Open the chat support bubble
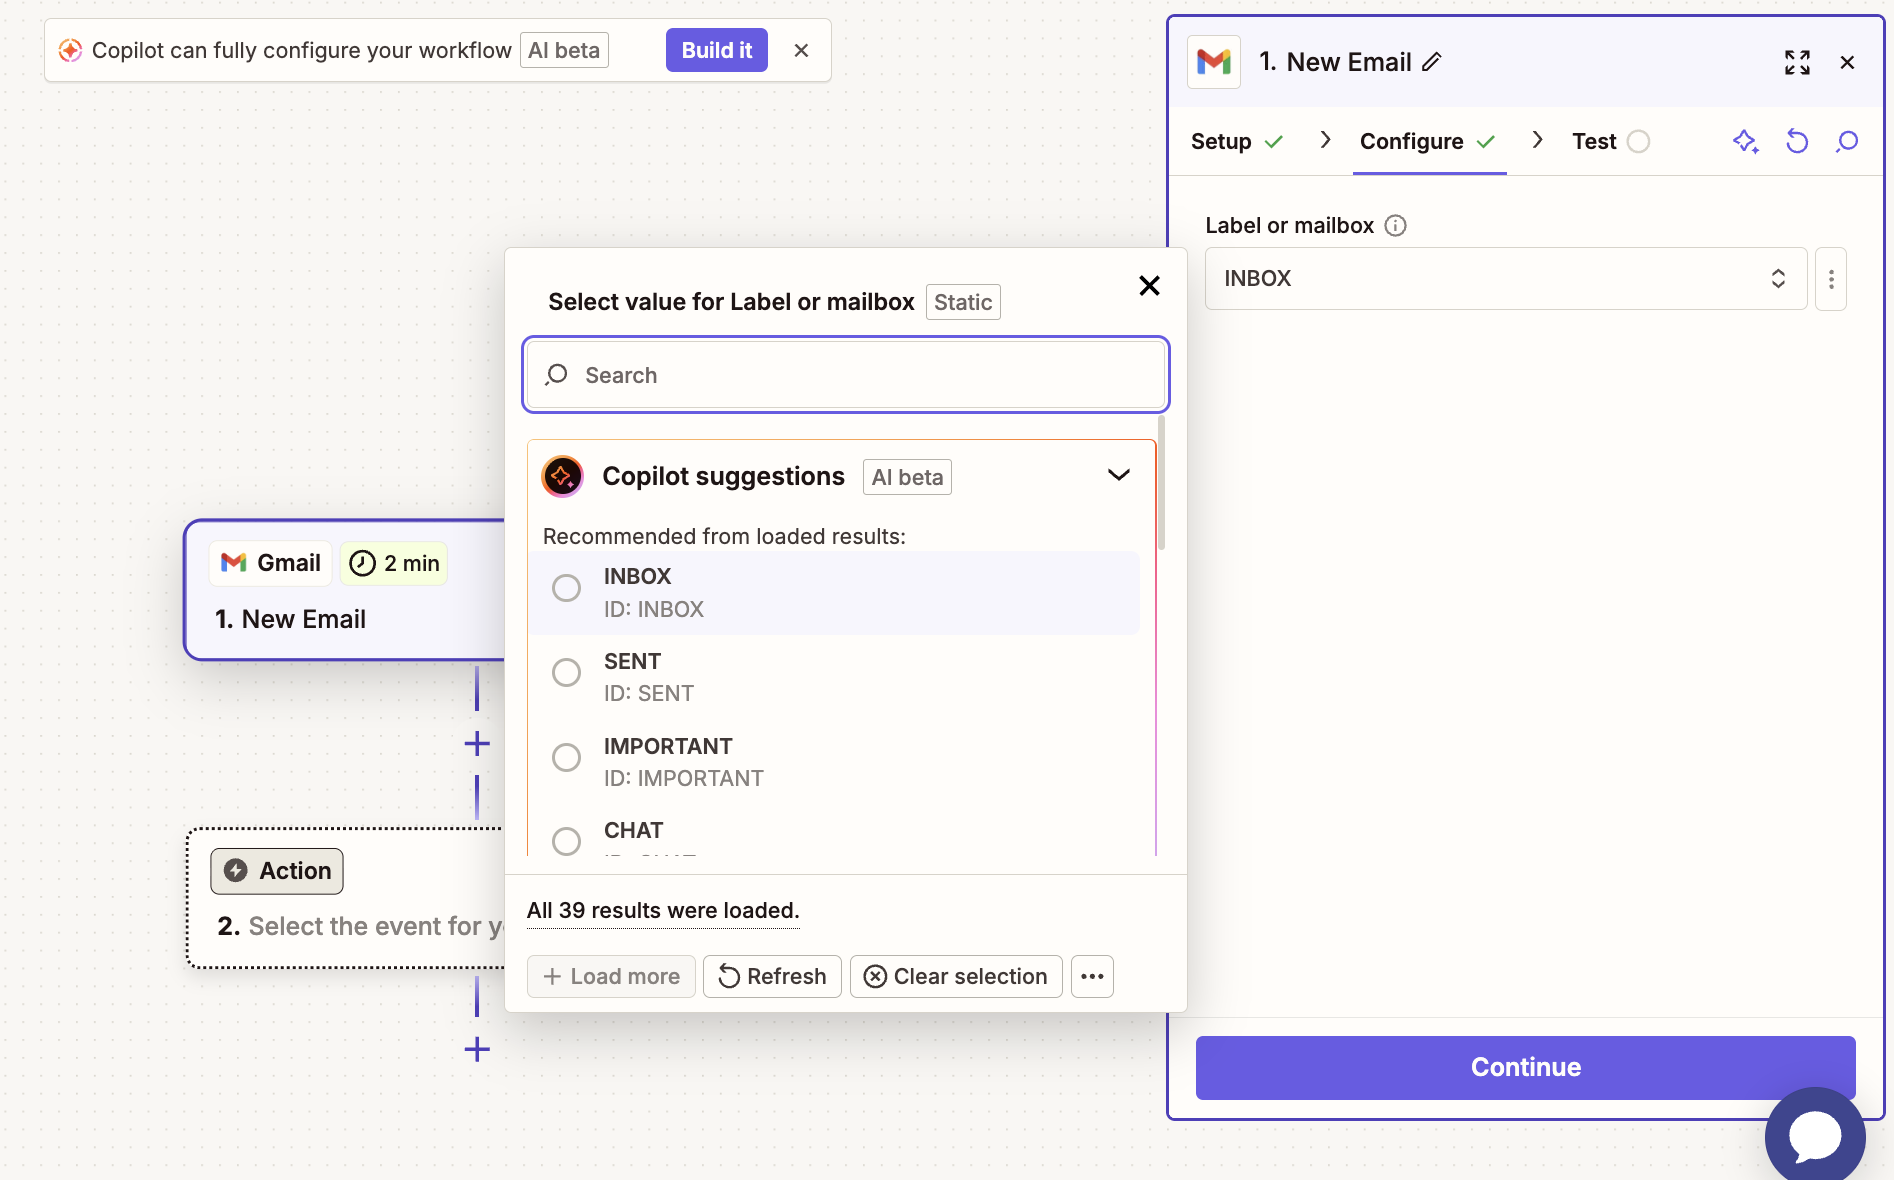This screenshot has width=1894, height=1180. coord(1814,1136)
